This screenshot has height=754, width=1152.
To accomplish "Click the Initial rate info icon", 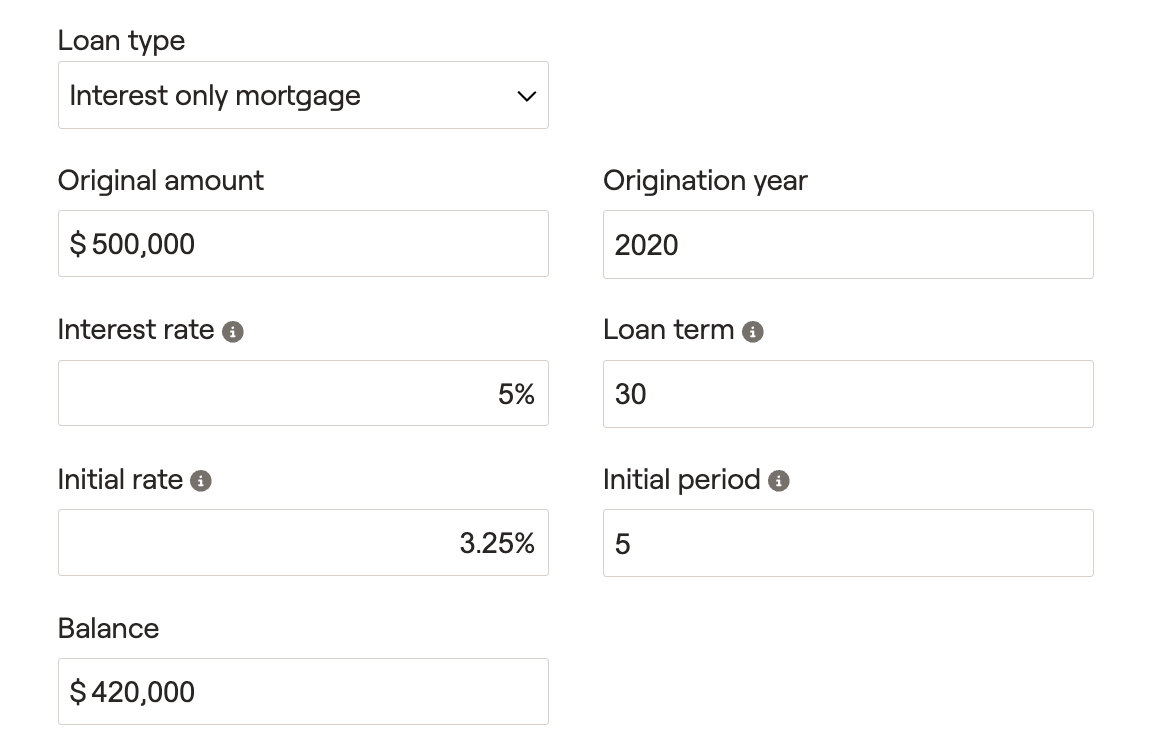I will tap(201, 481).
